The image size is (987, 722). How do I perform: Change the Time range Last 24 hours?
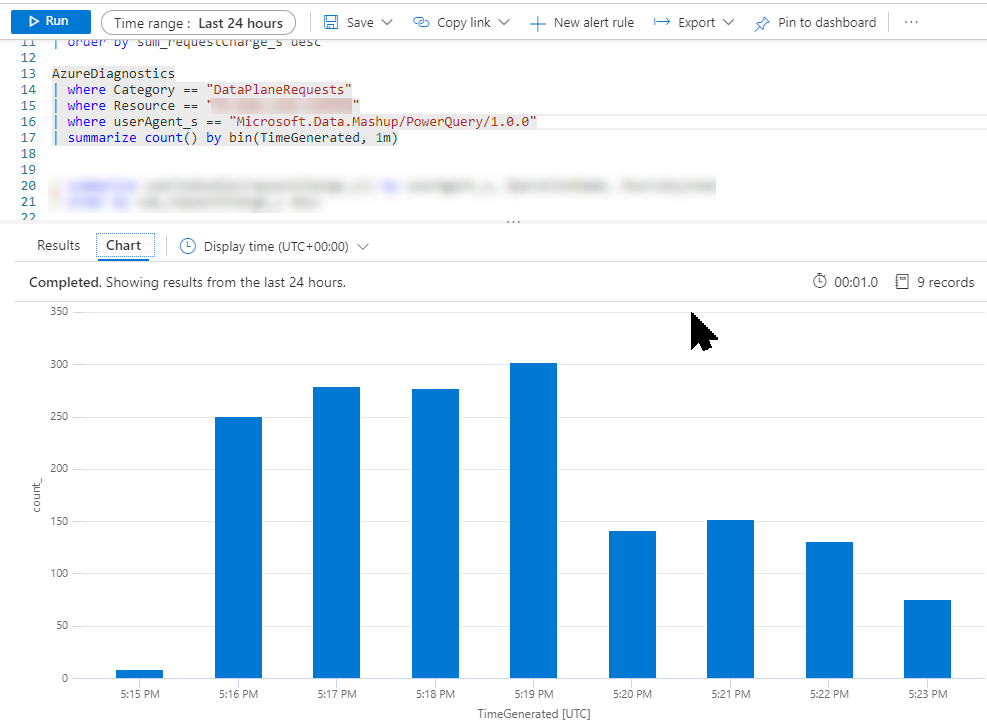(198, 22)
